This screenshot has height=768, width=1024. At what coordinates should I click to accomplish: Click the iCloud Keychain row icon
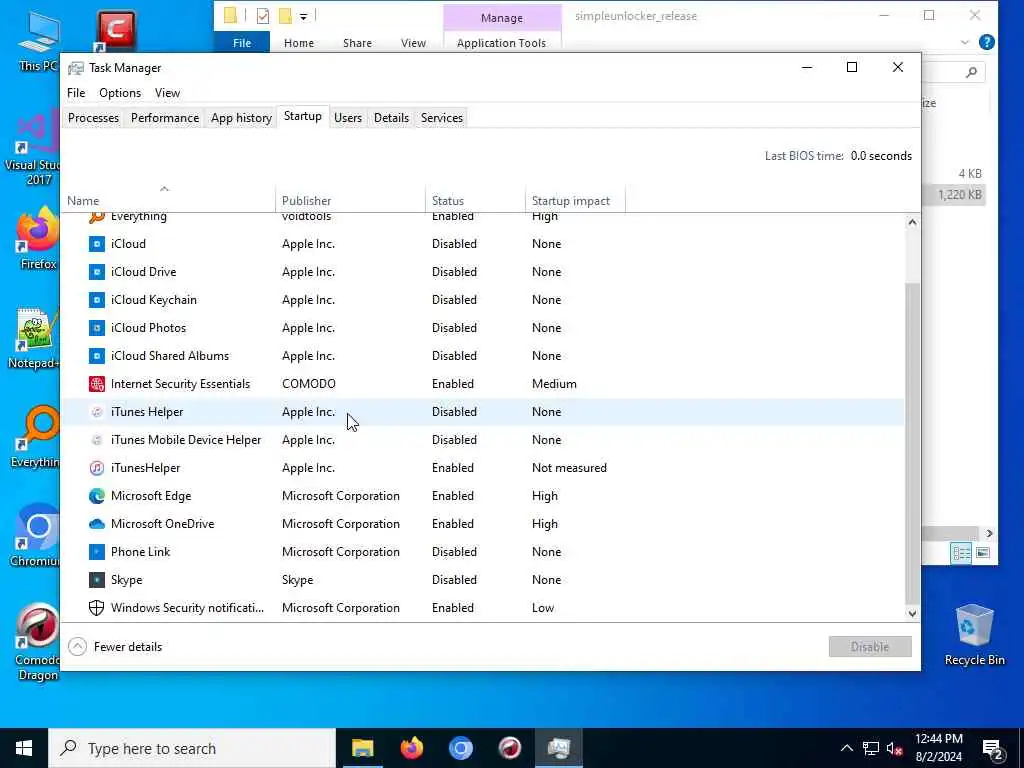point(97,300)
